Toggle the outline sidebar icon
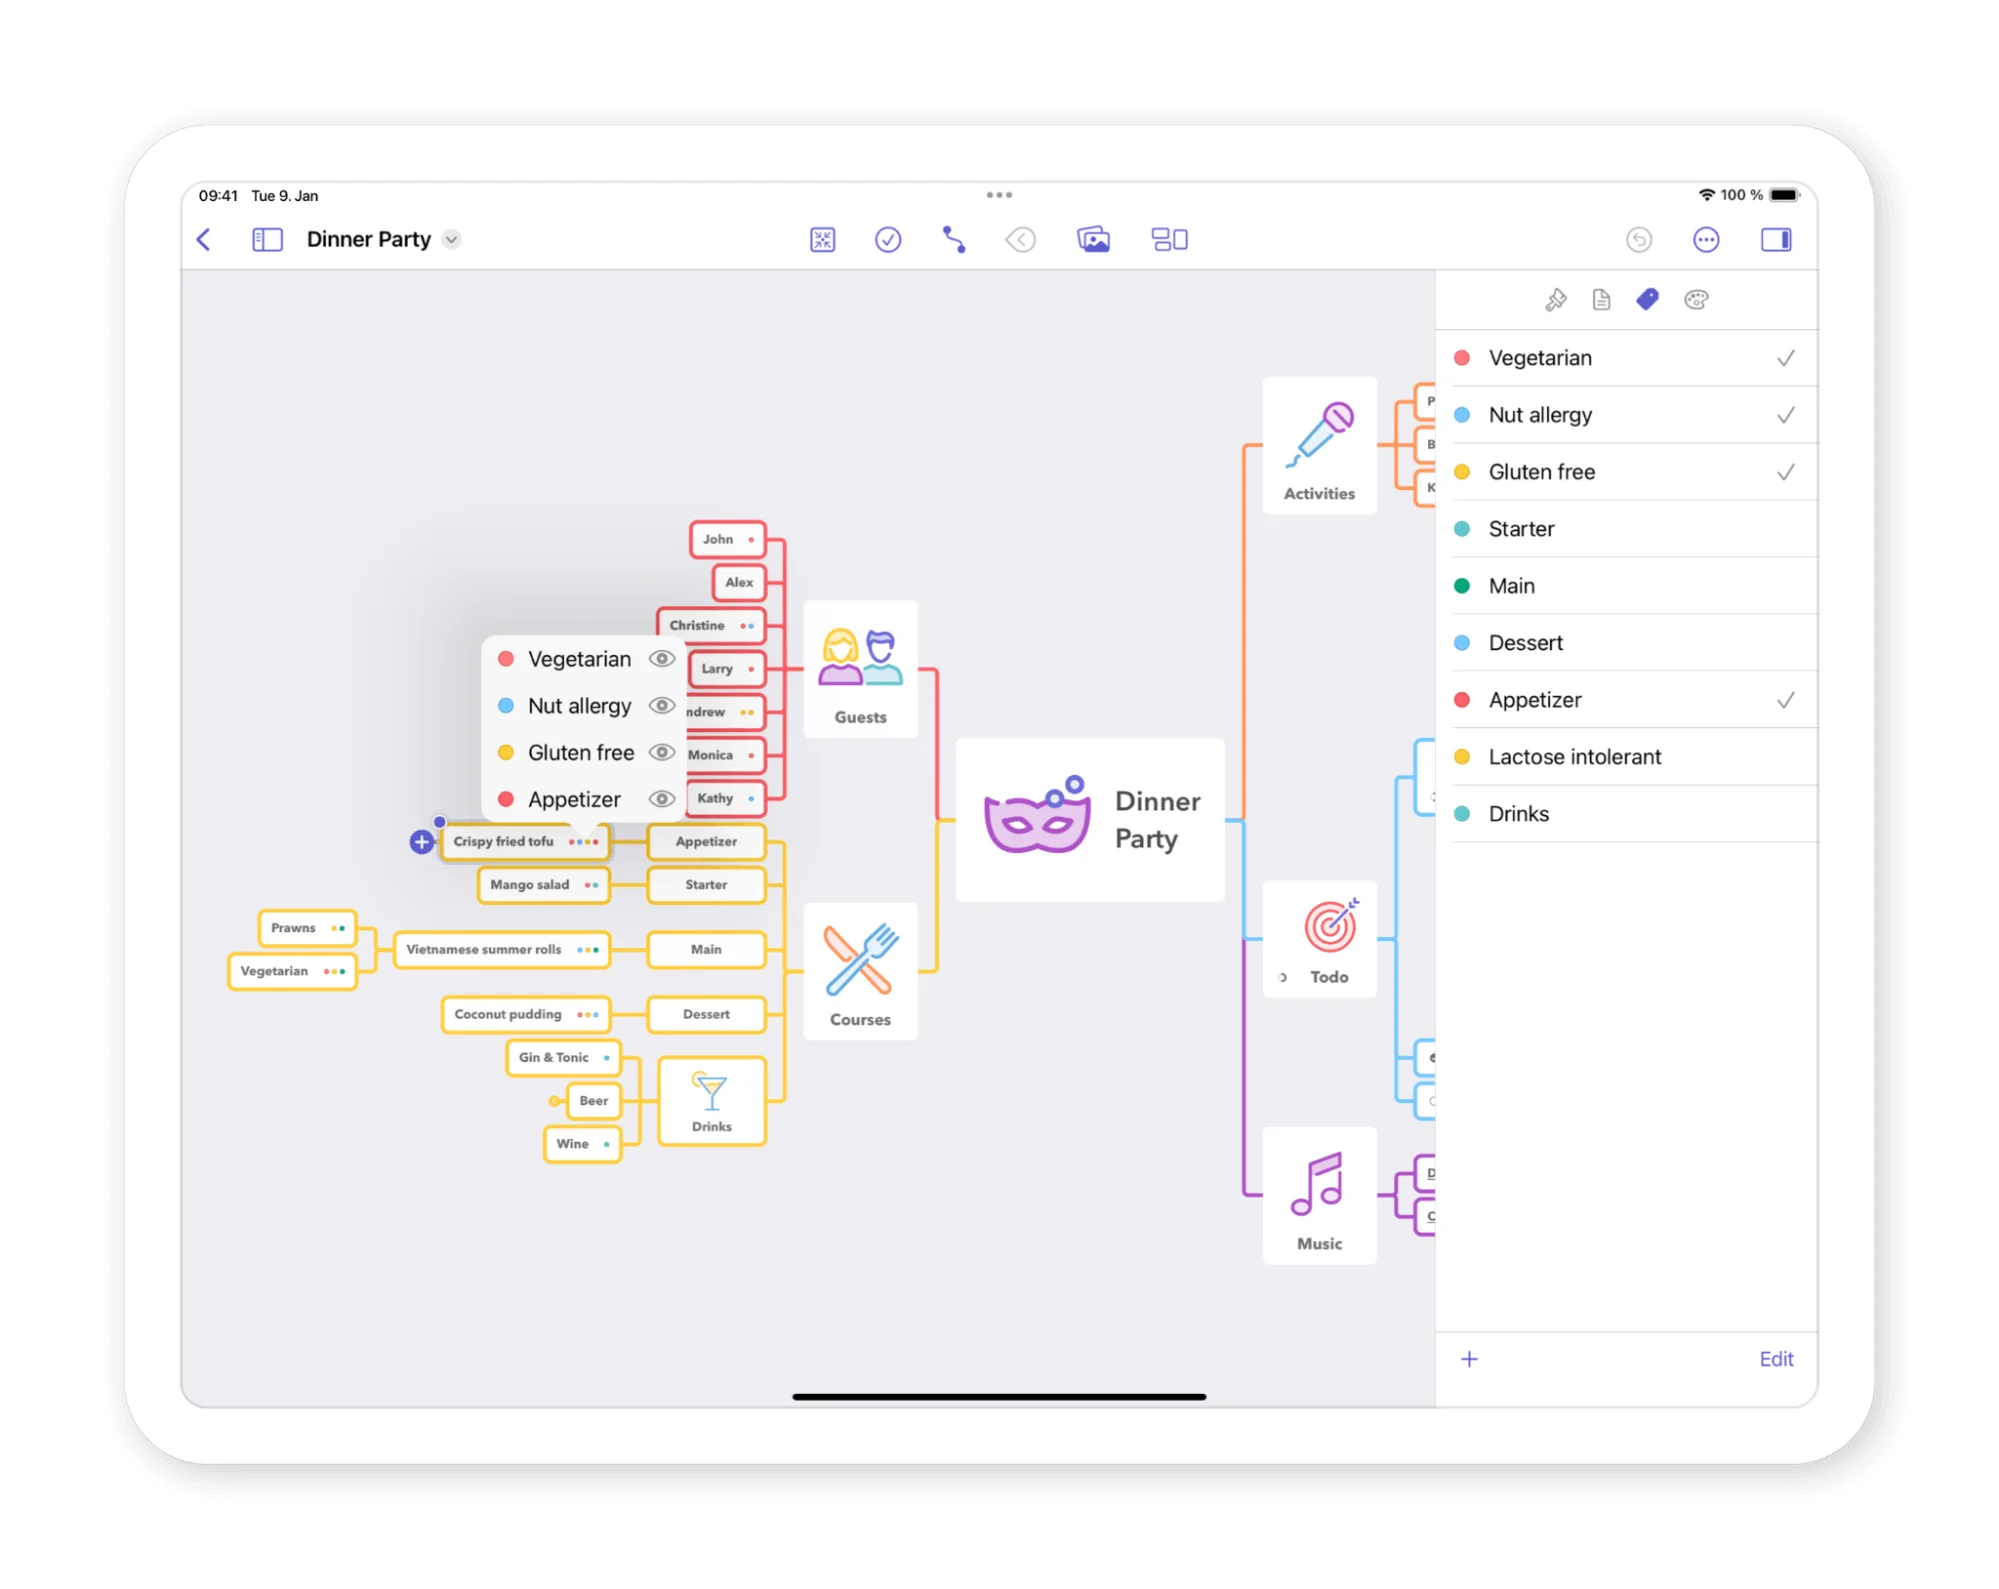 pyautogui.click(x=267, y=239)
